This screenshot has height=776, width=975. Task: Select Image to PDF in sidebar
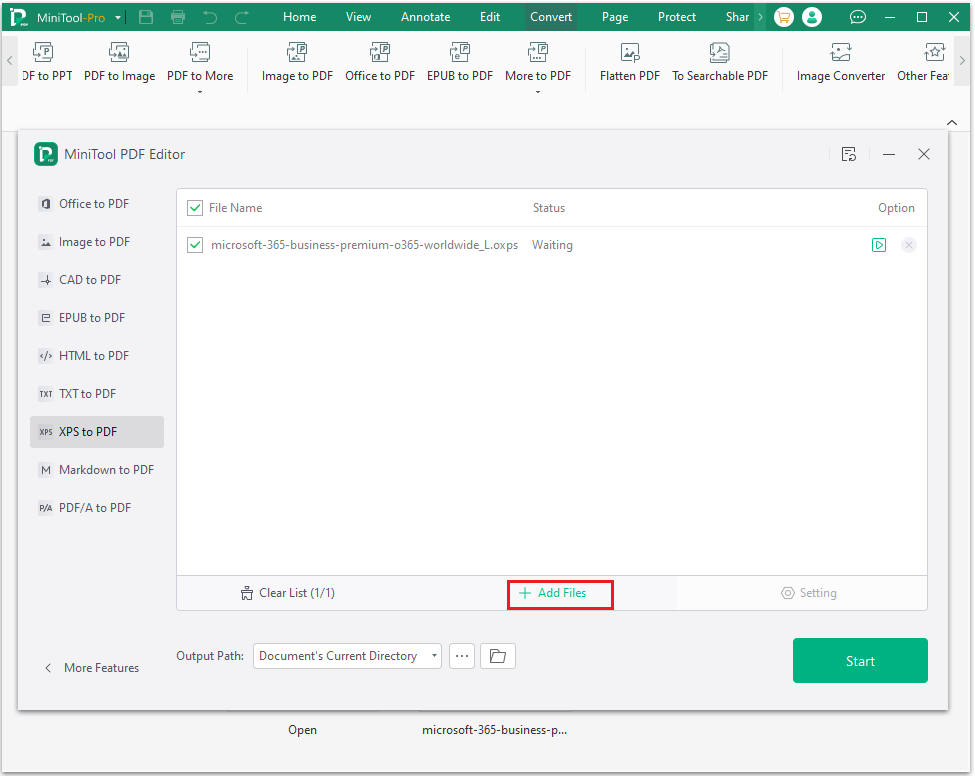point(97,242)
